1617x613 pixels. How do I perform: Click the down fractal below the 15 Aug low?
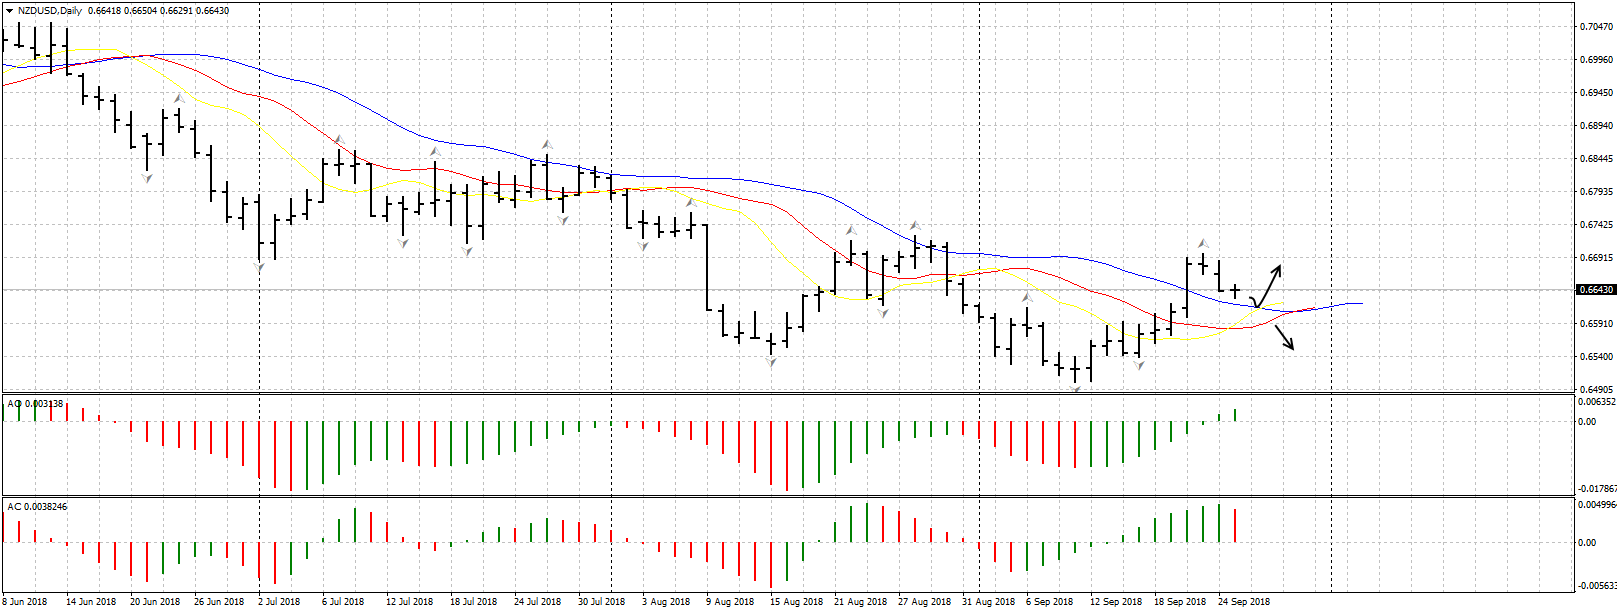coord(771,362)
